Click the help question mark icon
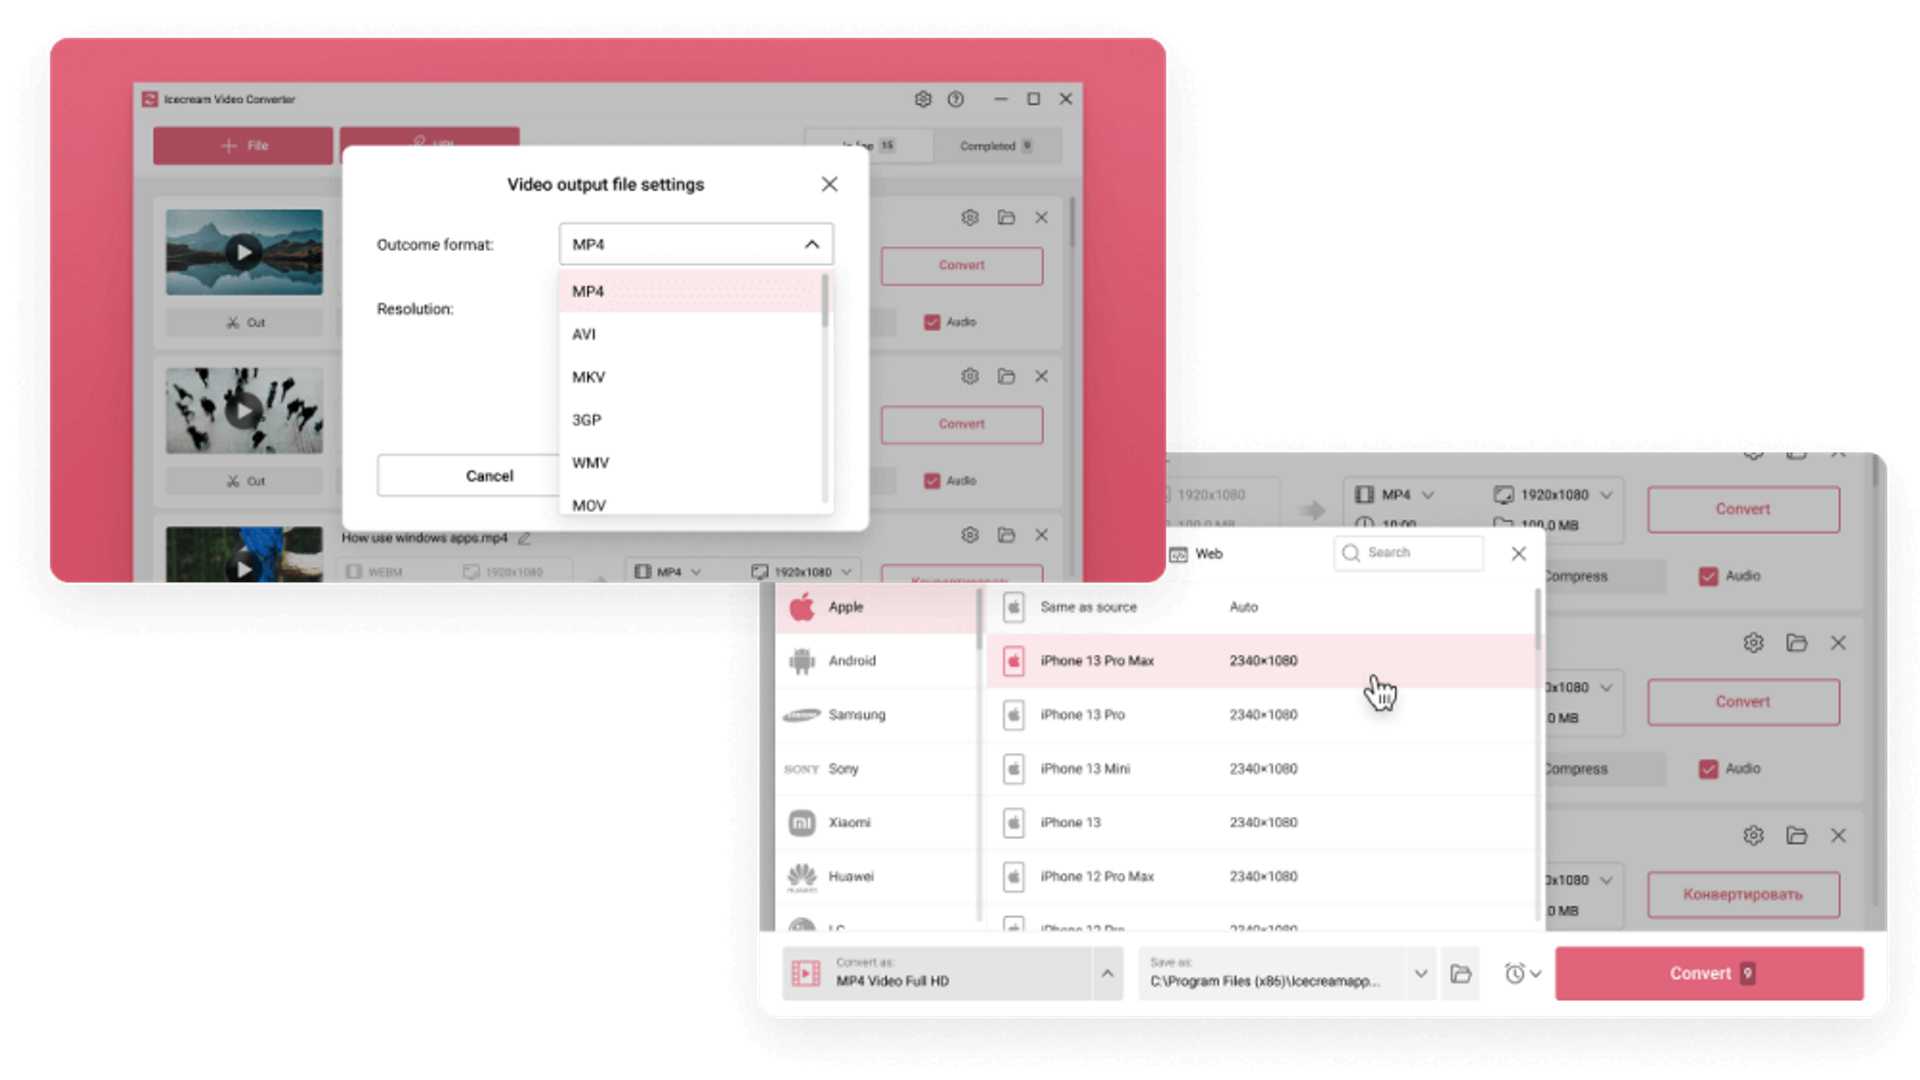 coord(955,99)
